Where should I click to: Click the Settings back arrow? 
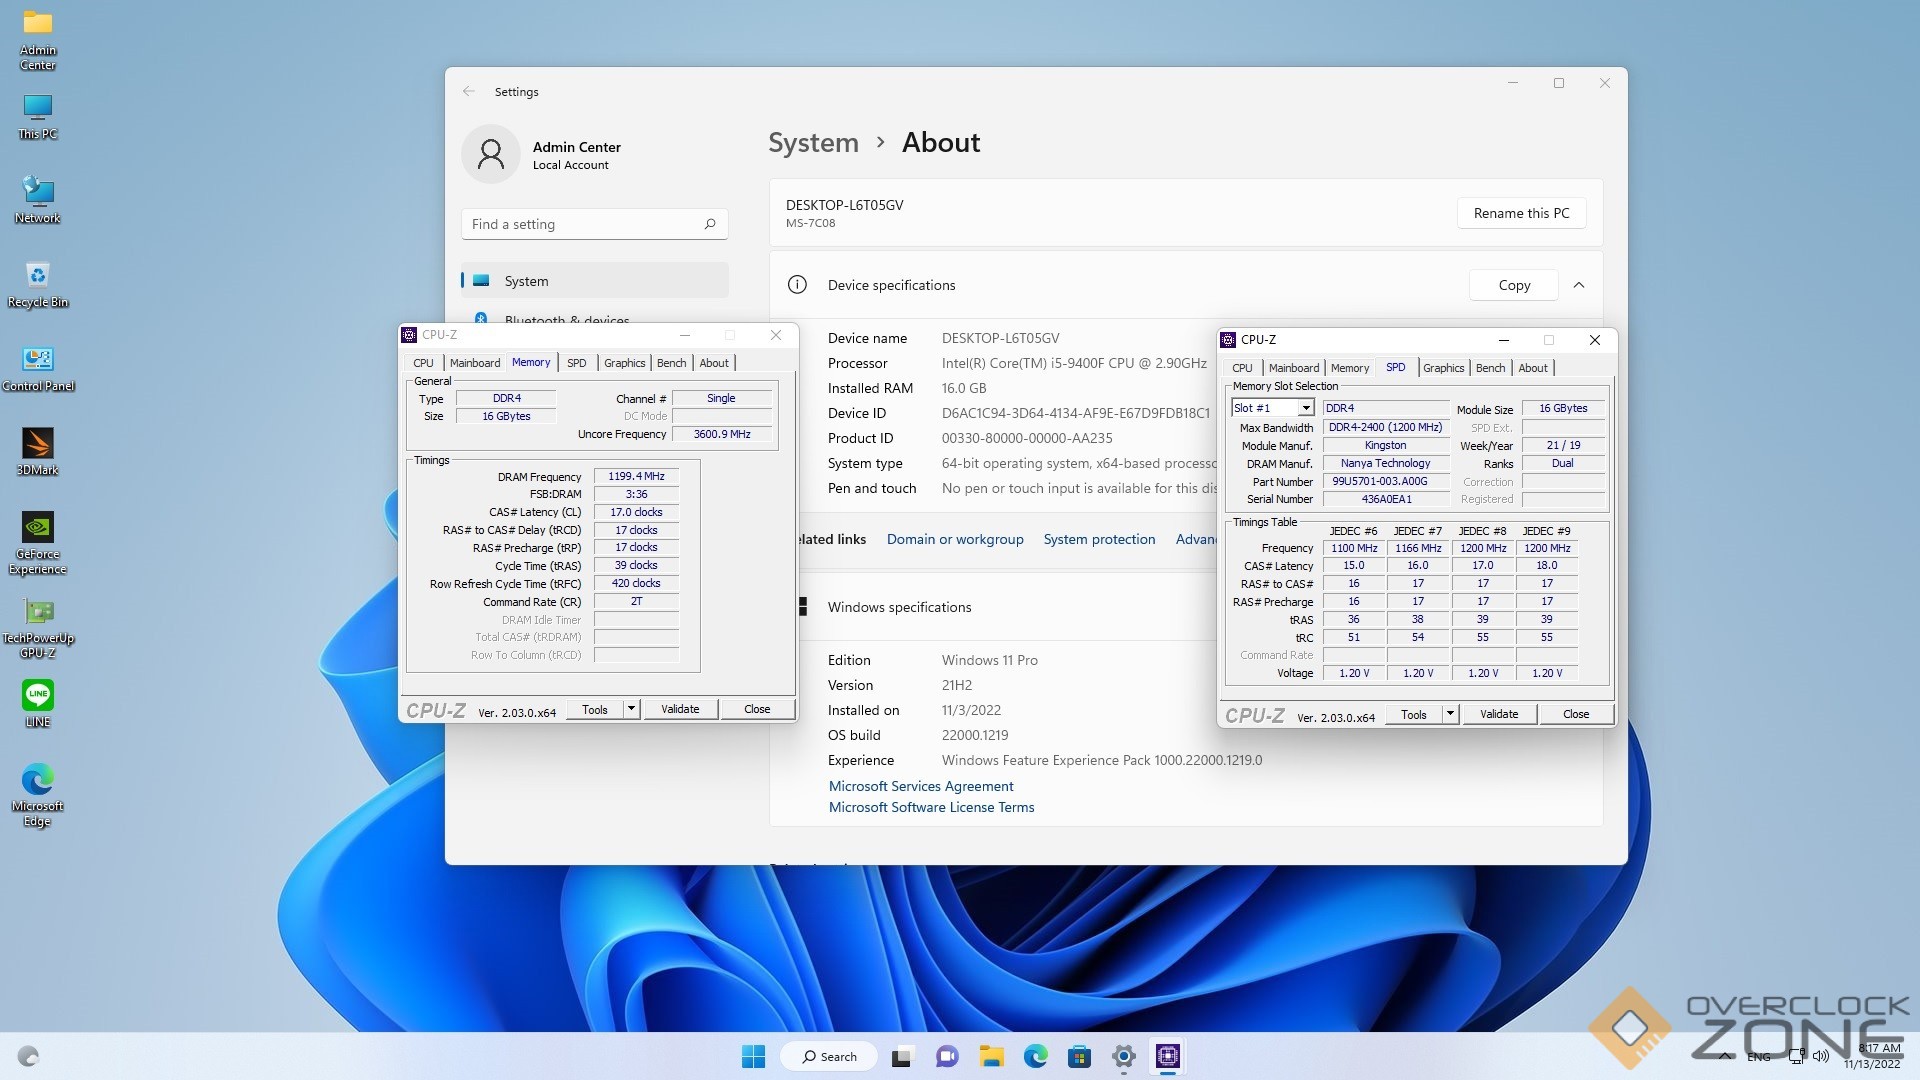click(469, 91)
